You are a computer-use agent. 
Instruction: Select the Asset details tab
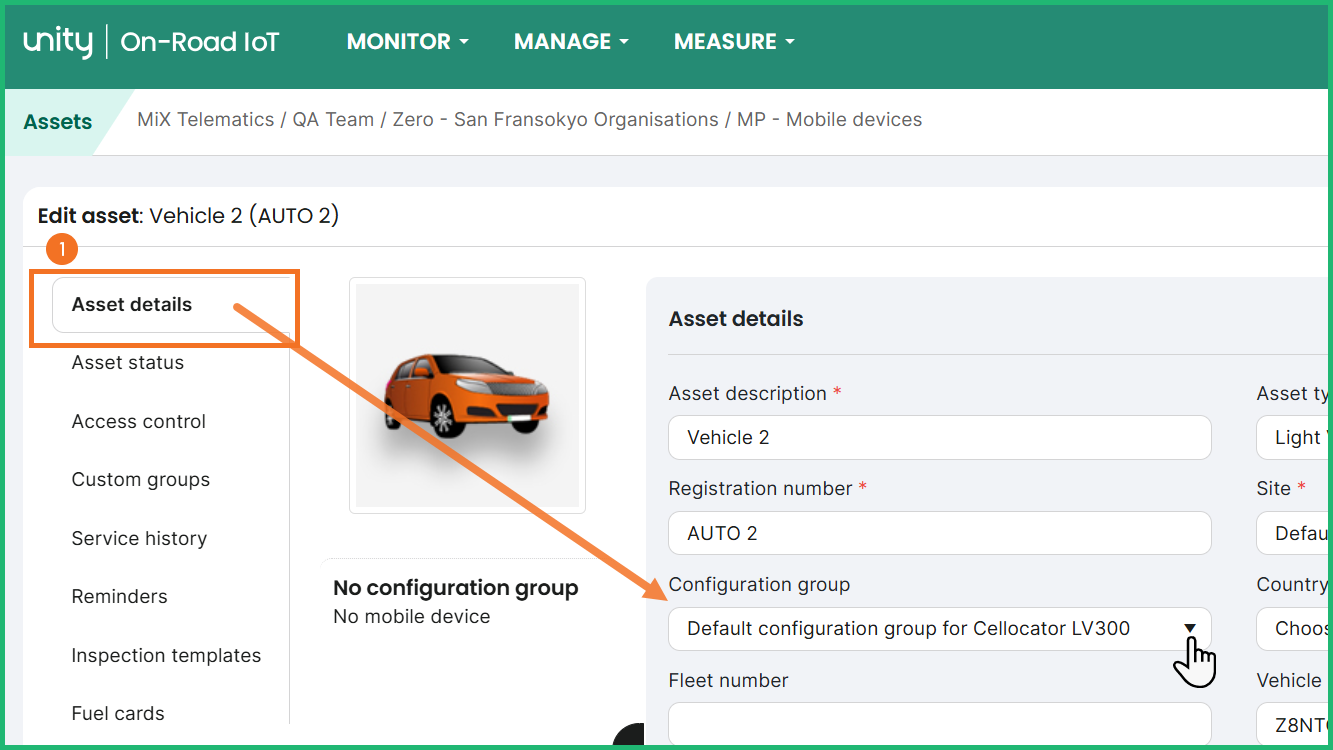[x=132, y=305]
